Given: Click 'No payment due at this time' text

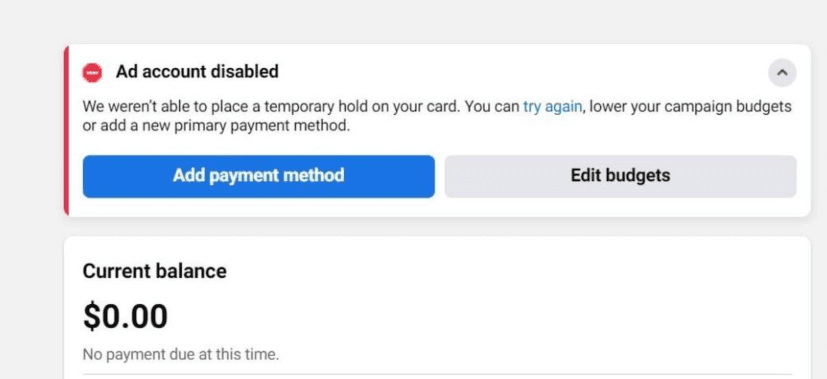Looking at the screenshot, I should point(180,354).
